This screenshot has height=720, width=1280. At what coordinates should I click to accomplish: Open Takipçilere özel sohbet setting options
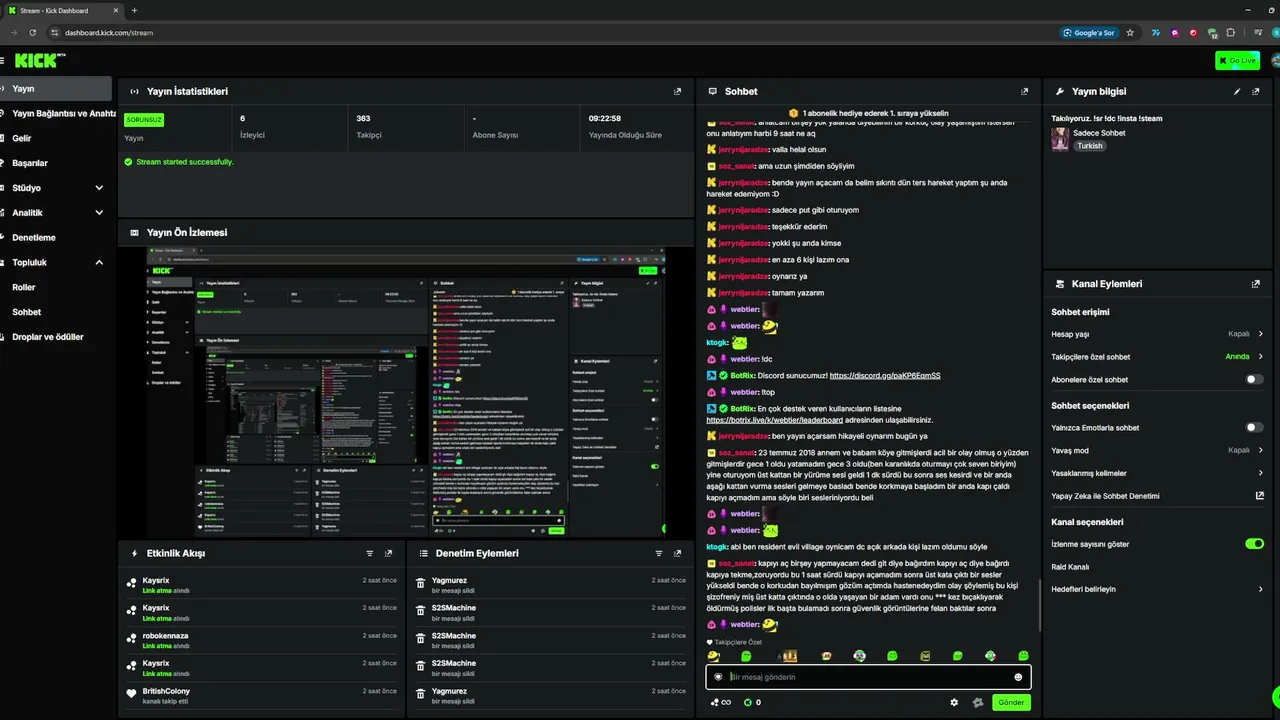(x=1157, y=357)
